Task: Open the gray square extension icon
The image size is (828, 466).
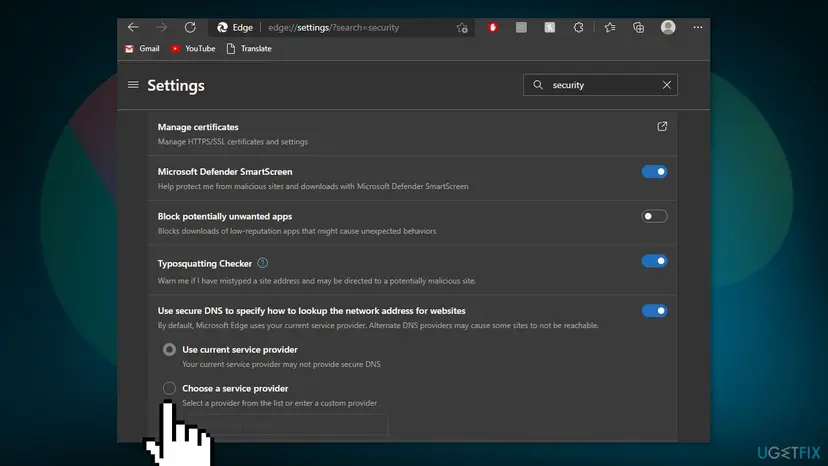Action: 521,27
